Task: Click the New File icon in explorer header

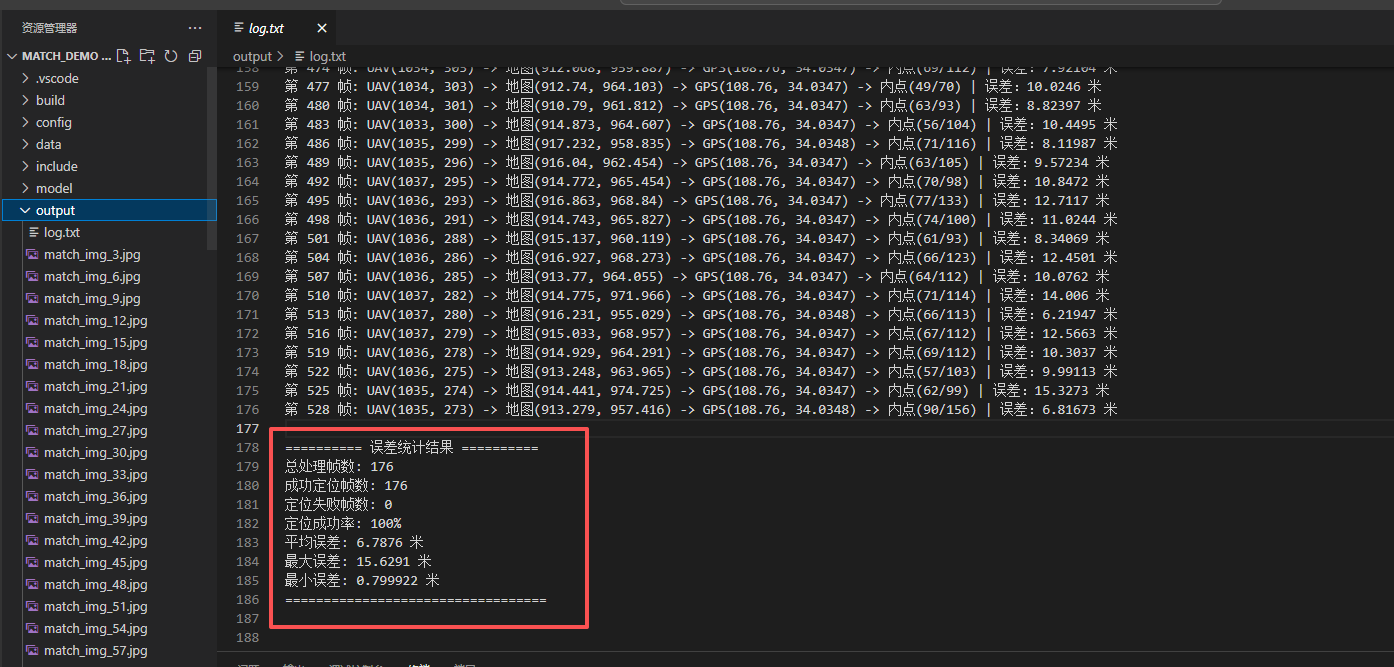Action: point(123,56)
